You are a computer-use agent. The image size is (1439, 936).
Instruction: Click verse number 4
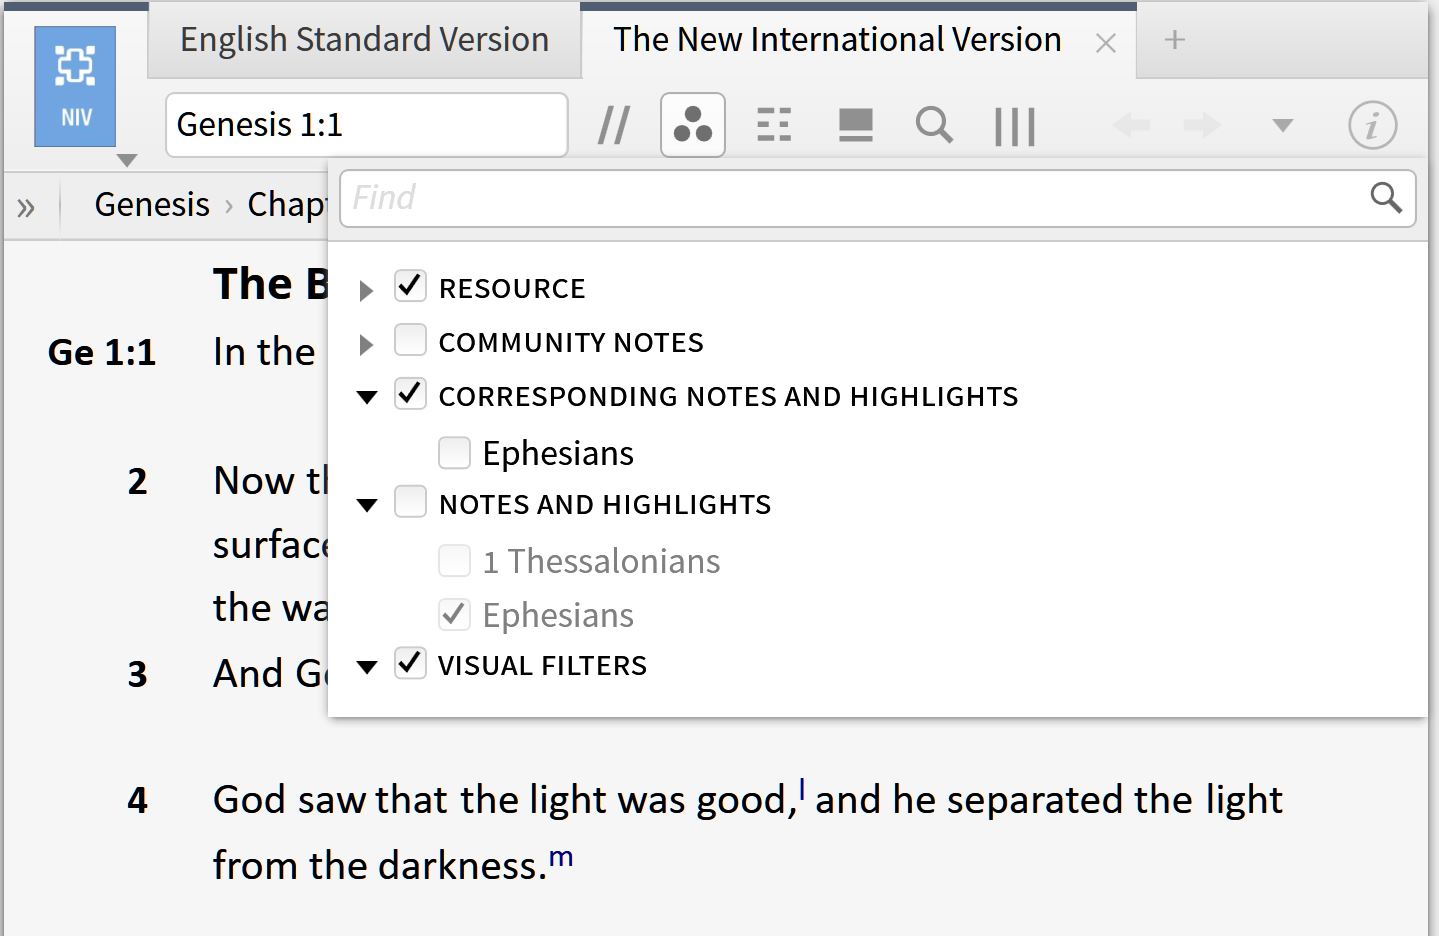click(138, 801)
